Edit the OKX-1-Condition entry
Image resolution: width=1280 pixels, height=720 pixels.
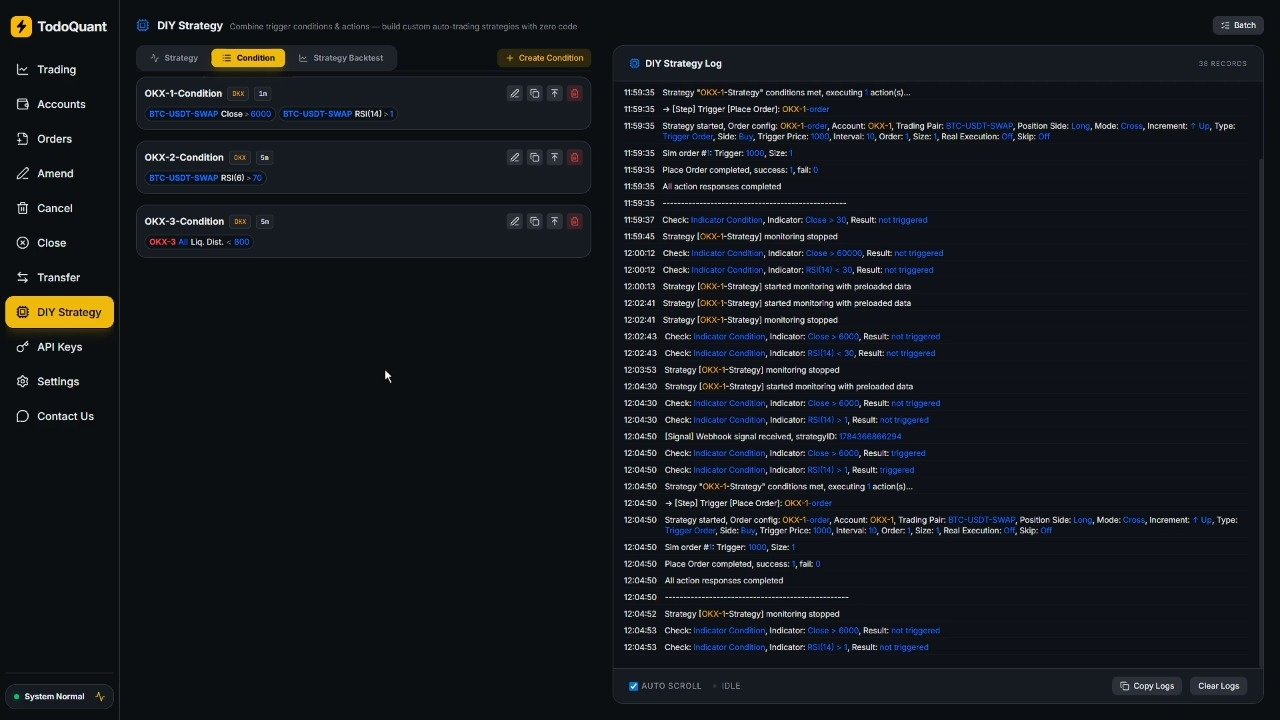(x=514, y=93)
